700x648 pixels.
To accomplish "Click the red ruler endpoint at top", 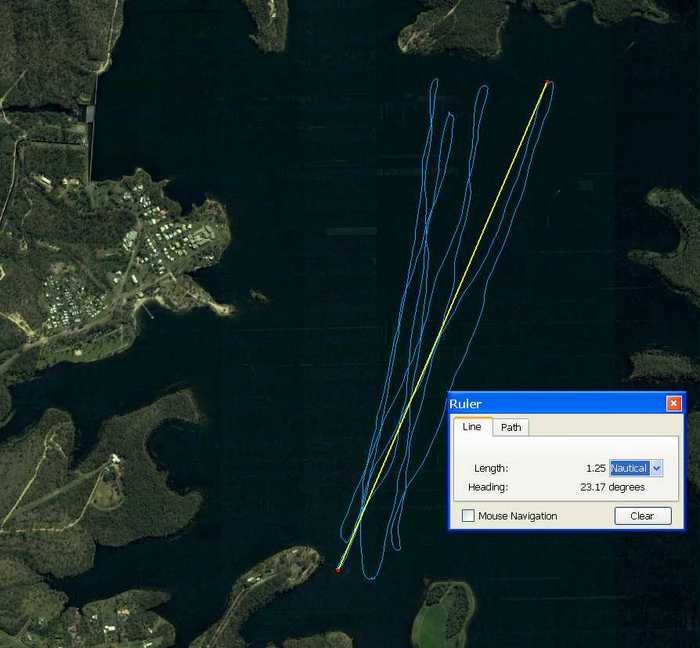I will pos(548,83).
